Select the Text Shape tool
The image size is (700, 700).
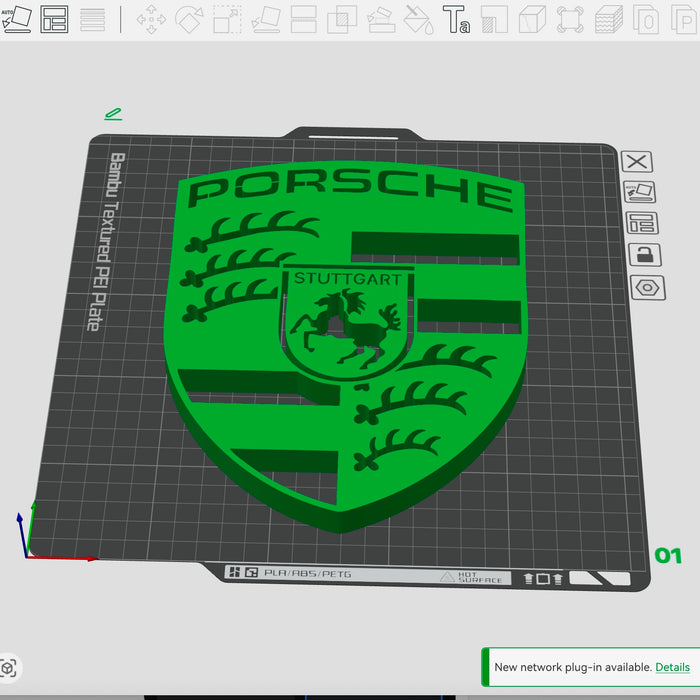(x=456, y=19)
